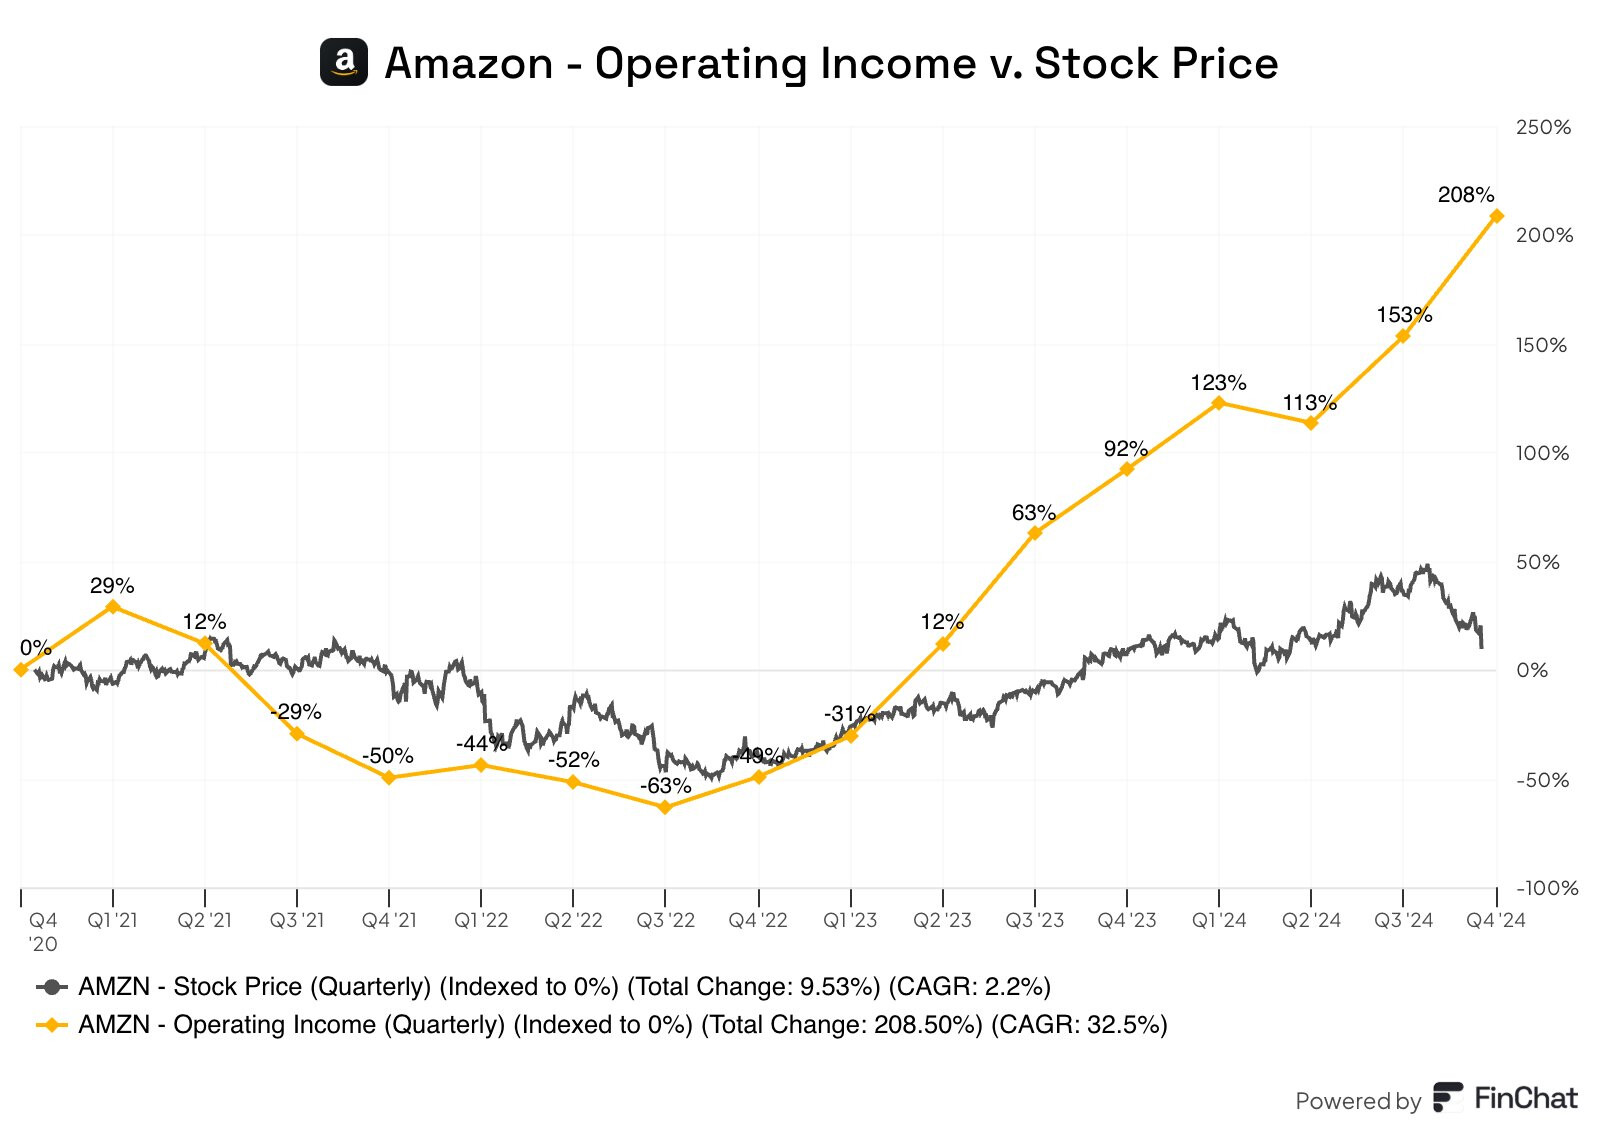
Task: Click the 63% data point marker
Action: [x=1035, y=533]
